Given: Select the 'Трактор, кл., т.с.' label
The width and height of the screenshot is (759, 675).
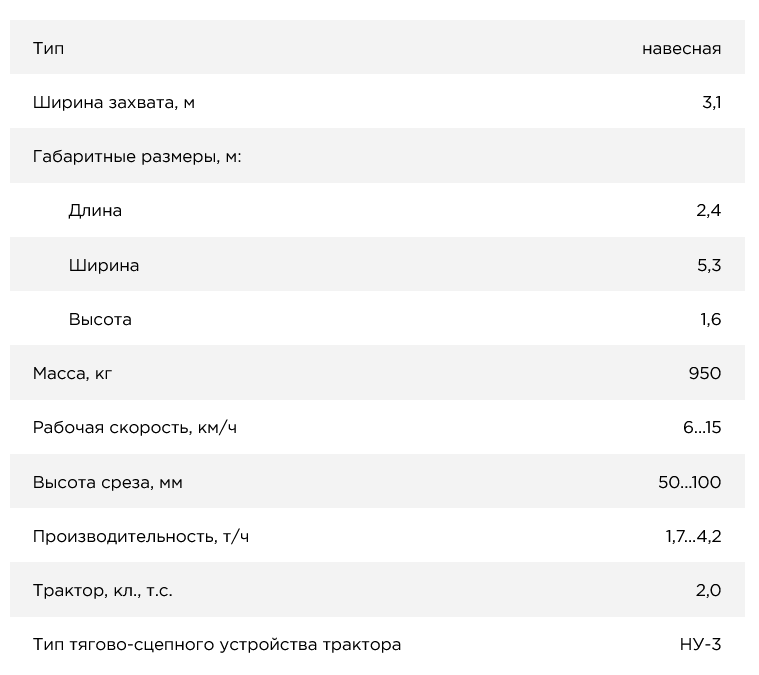Looking at the screenshot, I should 103,590.
